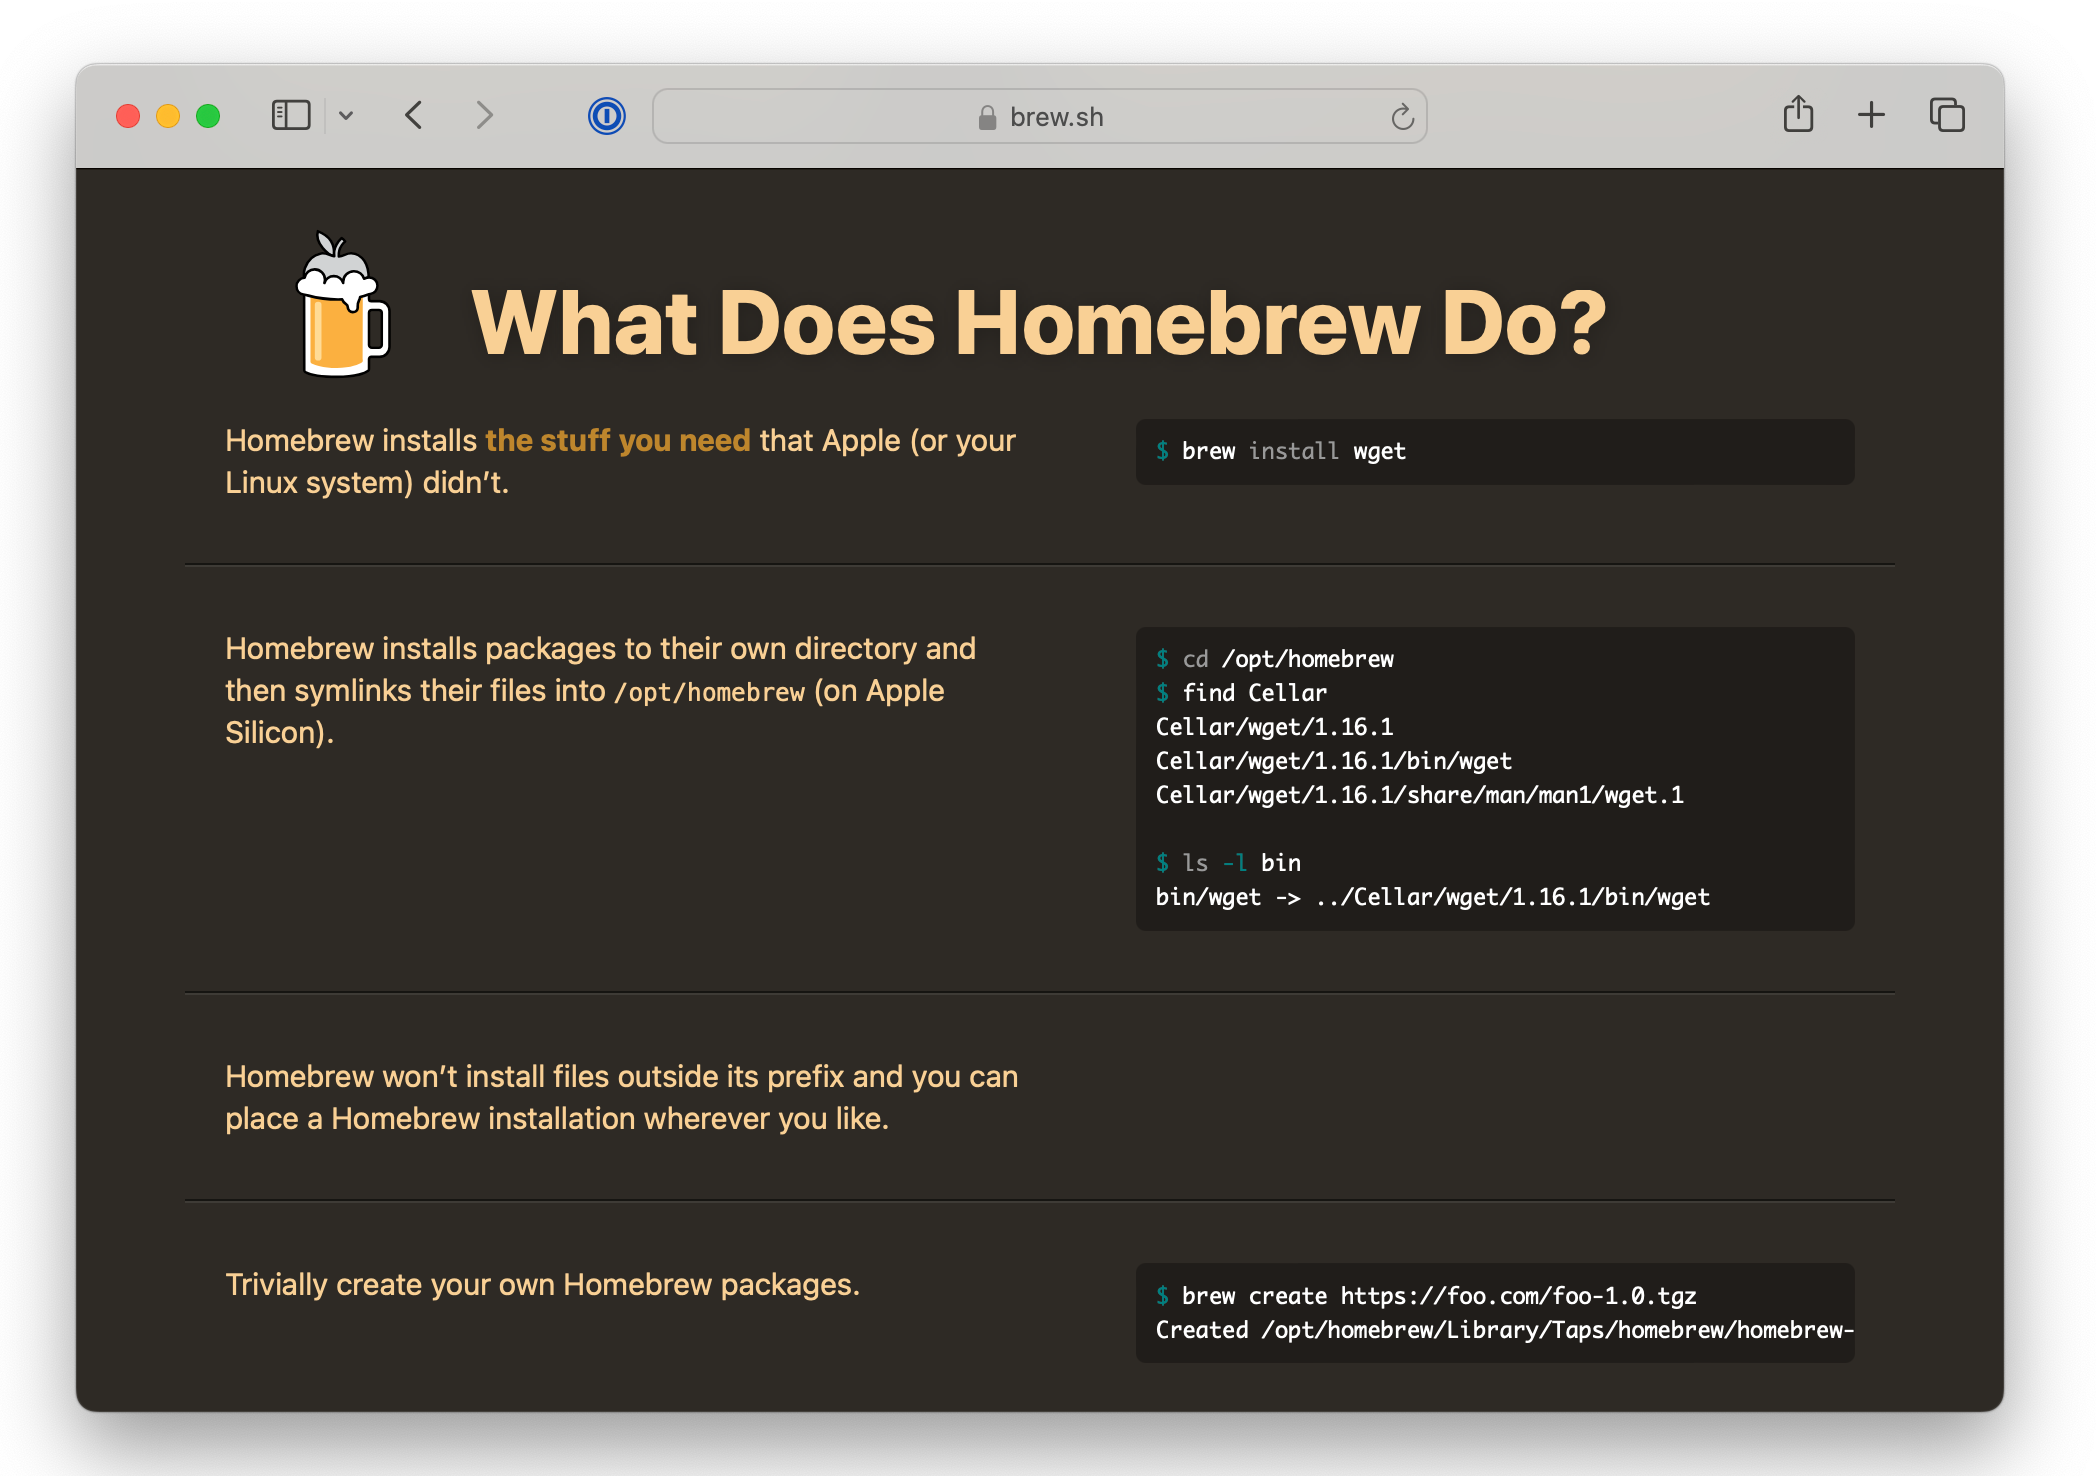Click "the stuff you need" highlighted text
Screen dimensions: 2096x1476
pyautogui.click(x=617, y=440)
